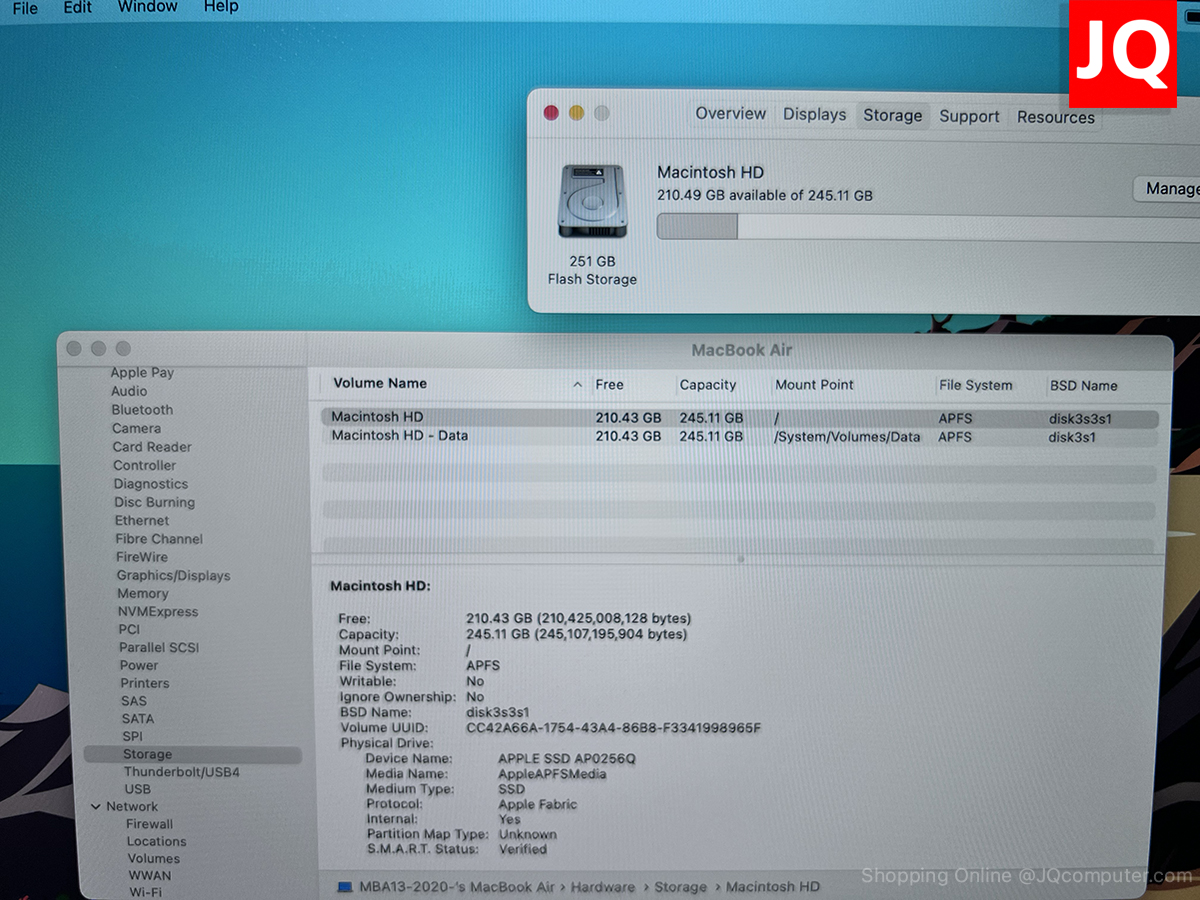Select Thunderbolt/USB4 in the sidebar
Viewport: 1200px width, 900px height.
tap(181, 773)
